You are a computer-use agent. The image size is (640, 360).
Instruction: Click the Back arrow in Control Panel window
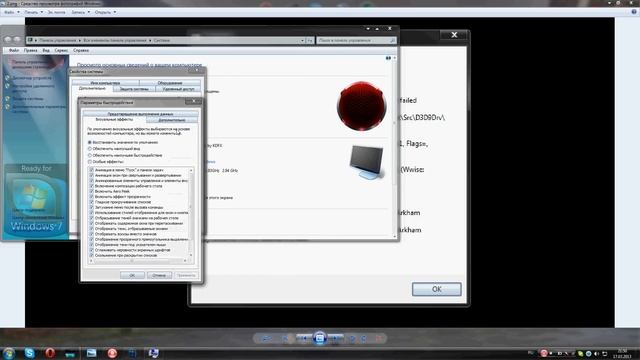(x=8, y=40)
